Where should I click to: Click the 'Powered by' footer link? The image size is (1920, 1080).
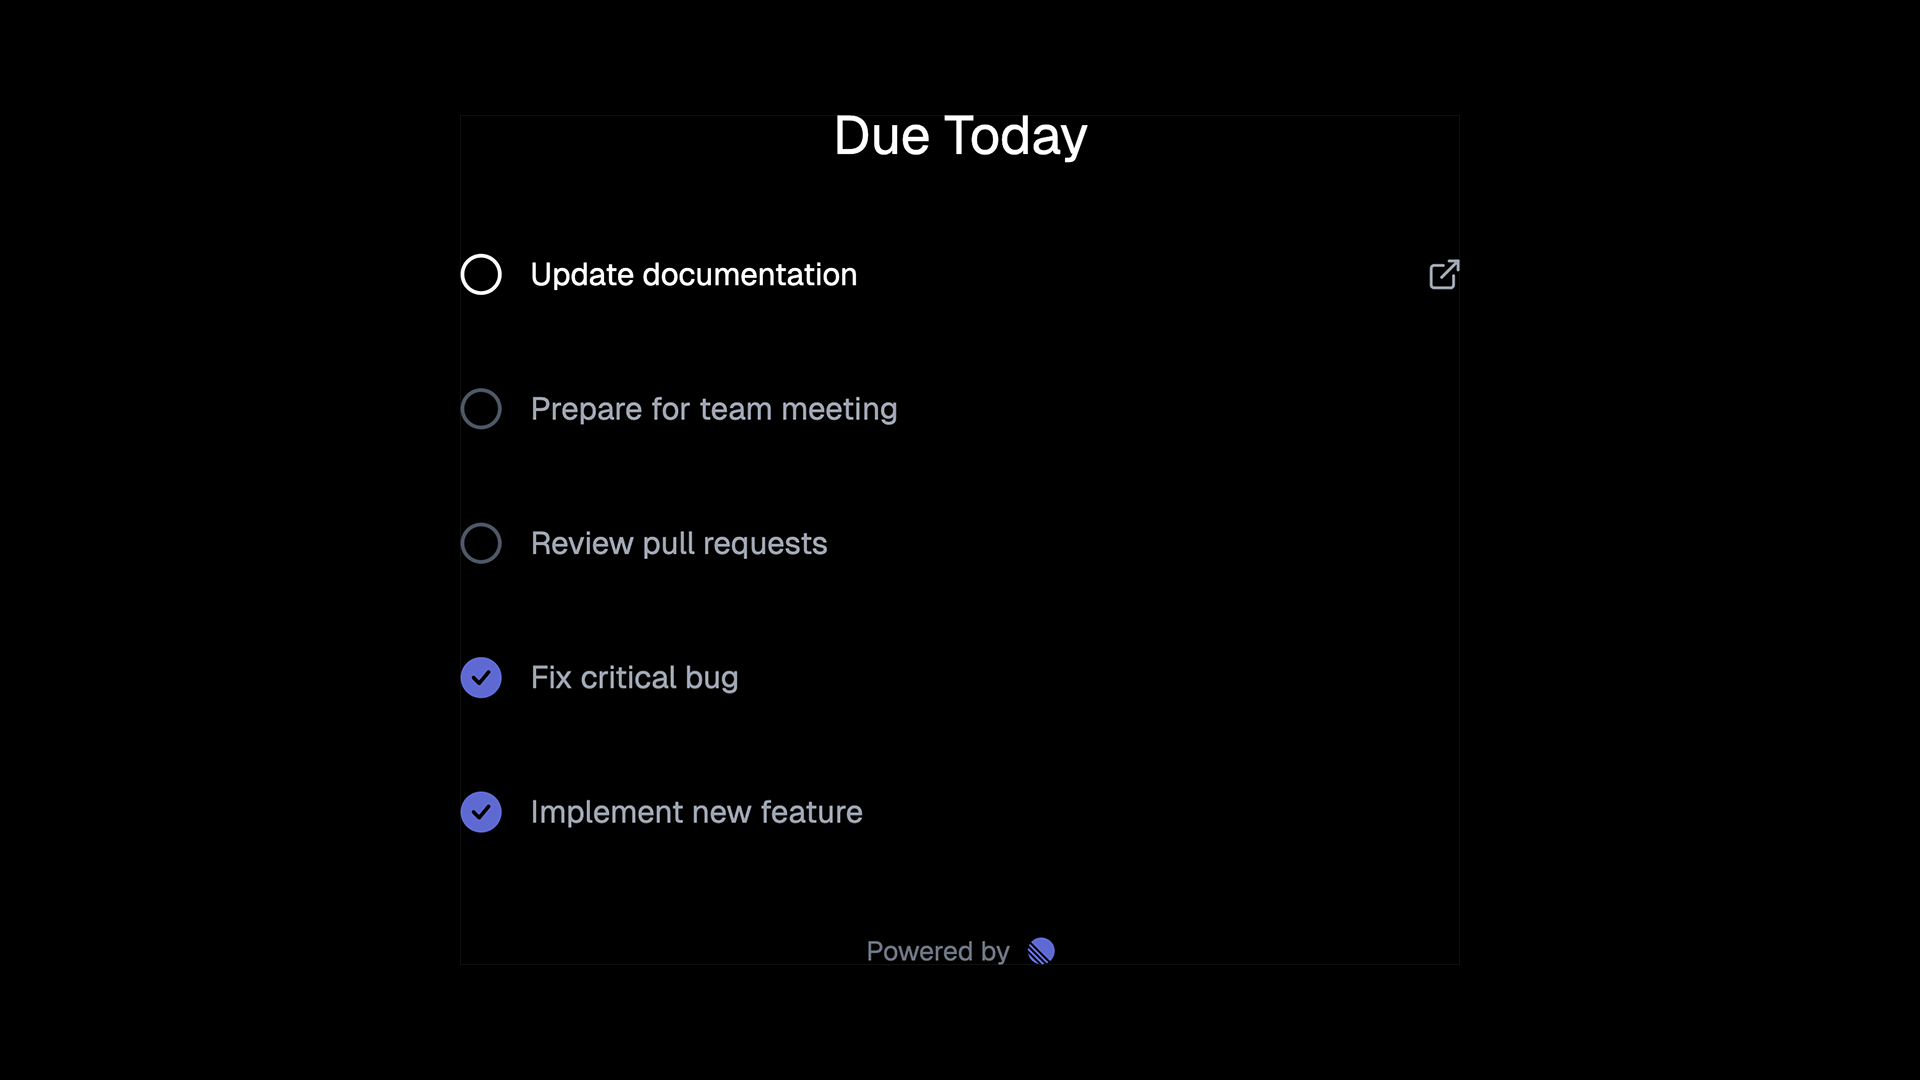pyautogui.click(x=937, y=951)
